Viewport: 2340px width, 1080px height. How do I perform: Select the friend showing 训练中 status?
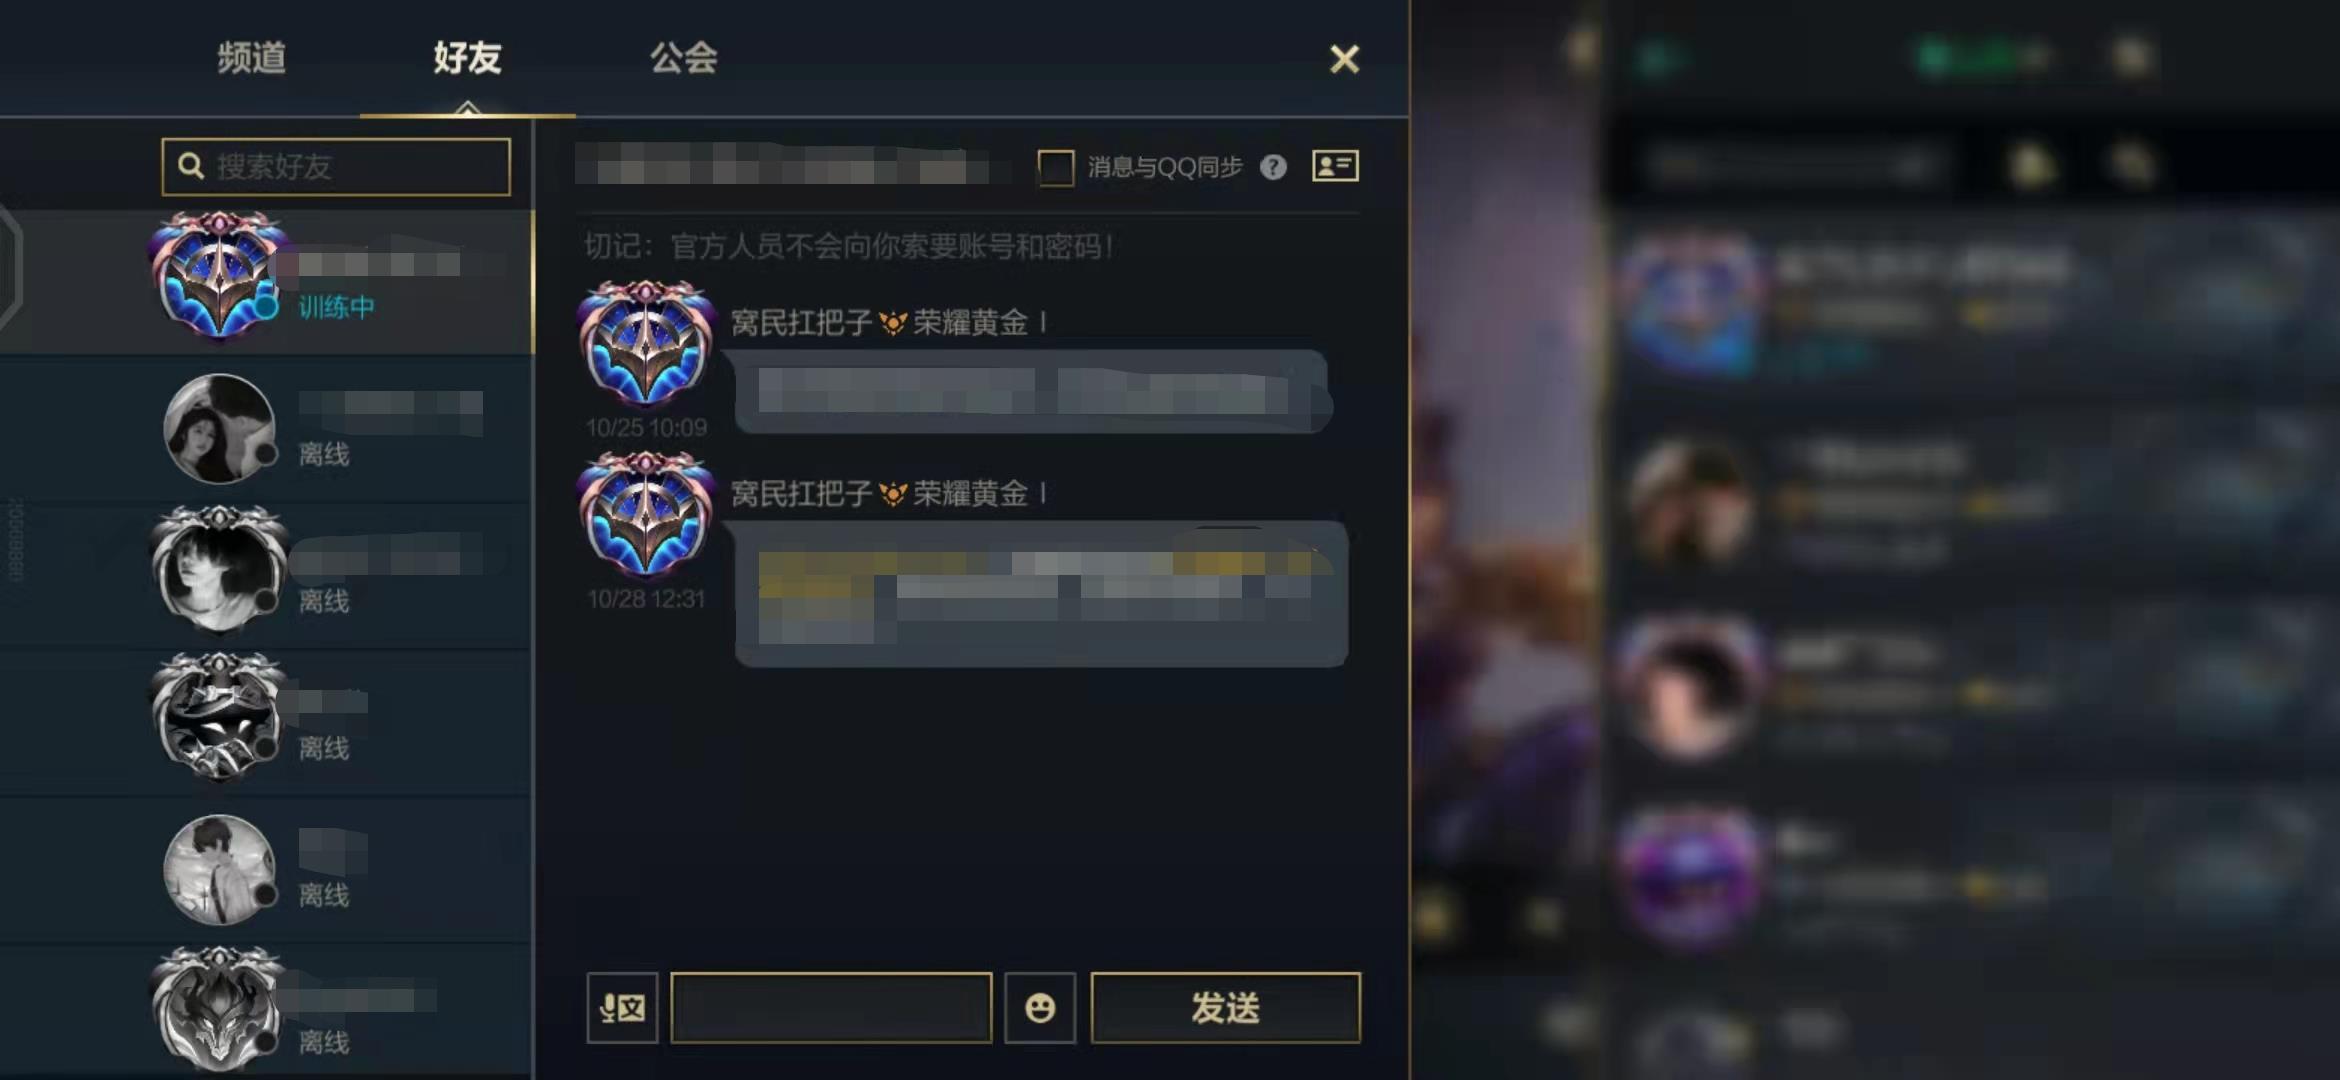click(x=266, y=281)
